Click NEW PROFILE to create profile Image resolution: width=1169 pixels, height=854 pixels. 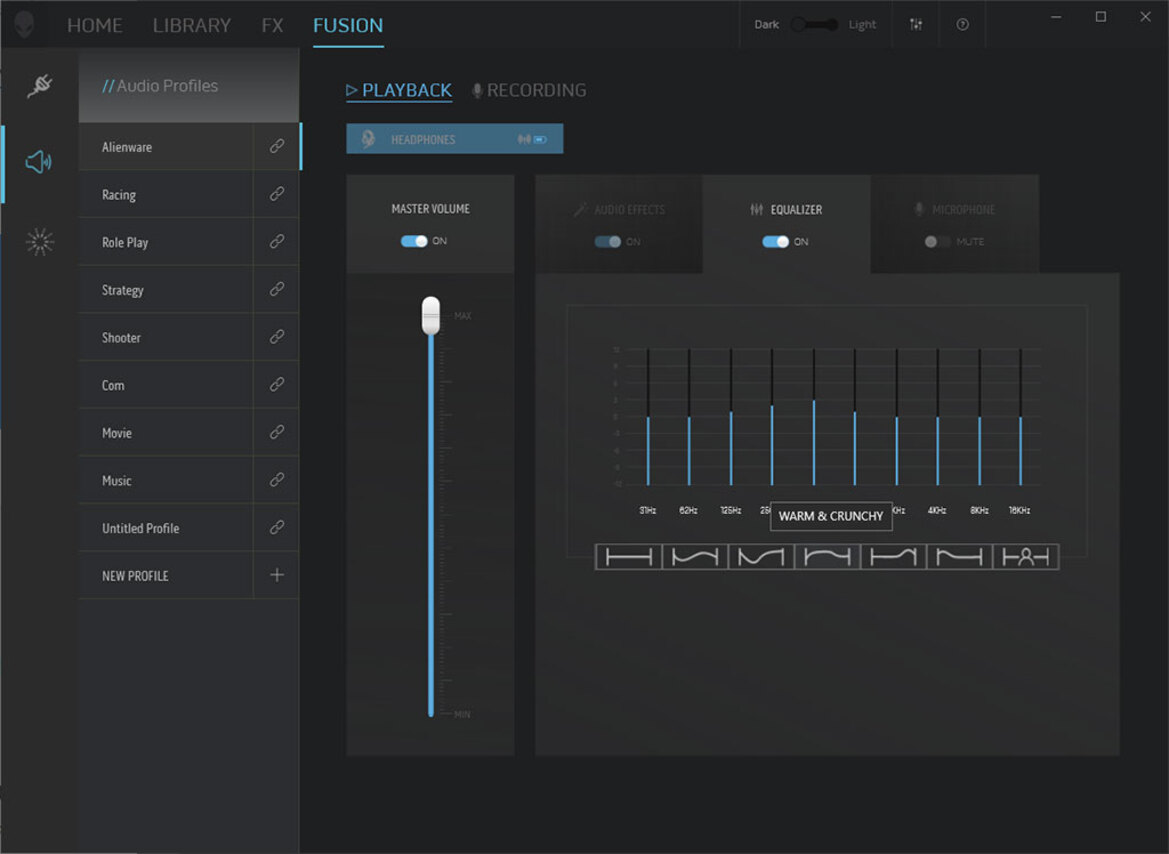point(166,576)
